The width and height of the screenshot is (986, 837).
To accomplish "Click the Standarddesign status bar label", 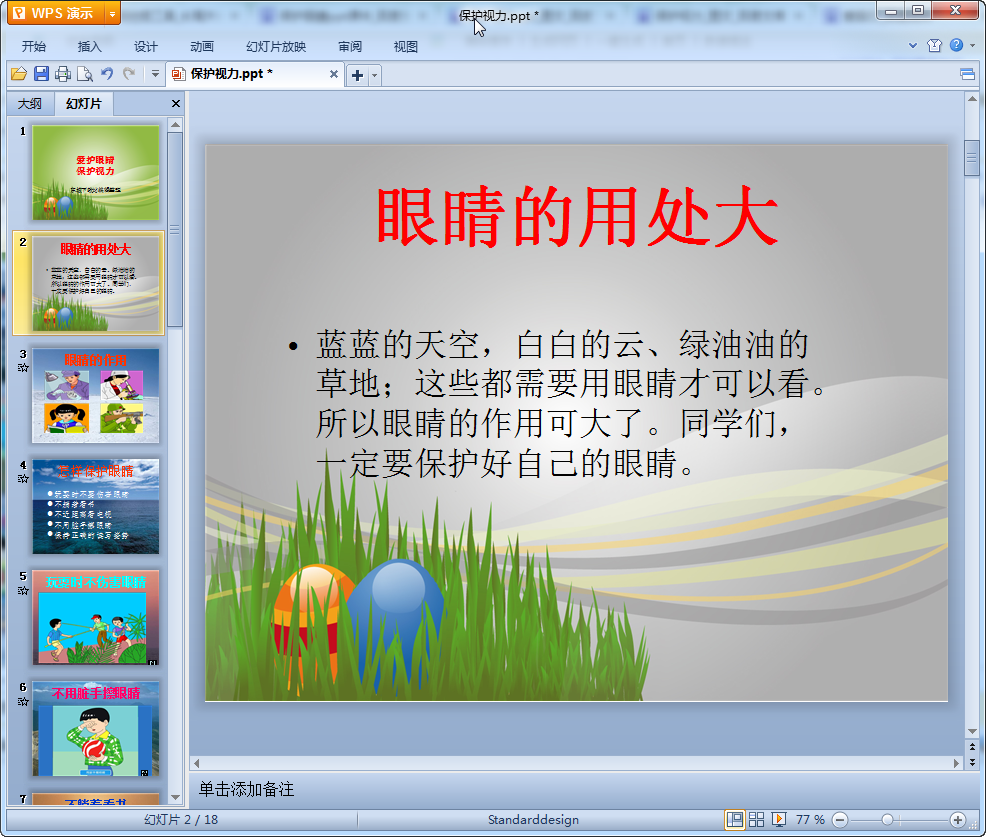I will (x=533, y=819).
